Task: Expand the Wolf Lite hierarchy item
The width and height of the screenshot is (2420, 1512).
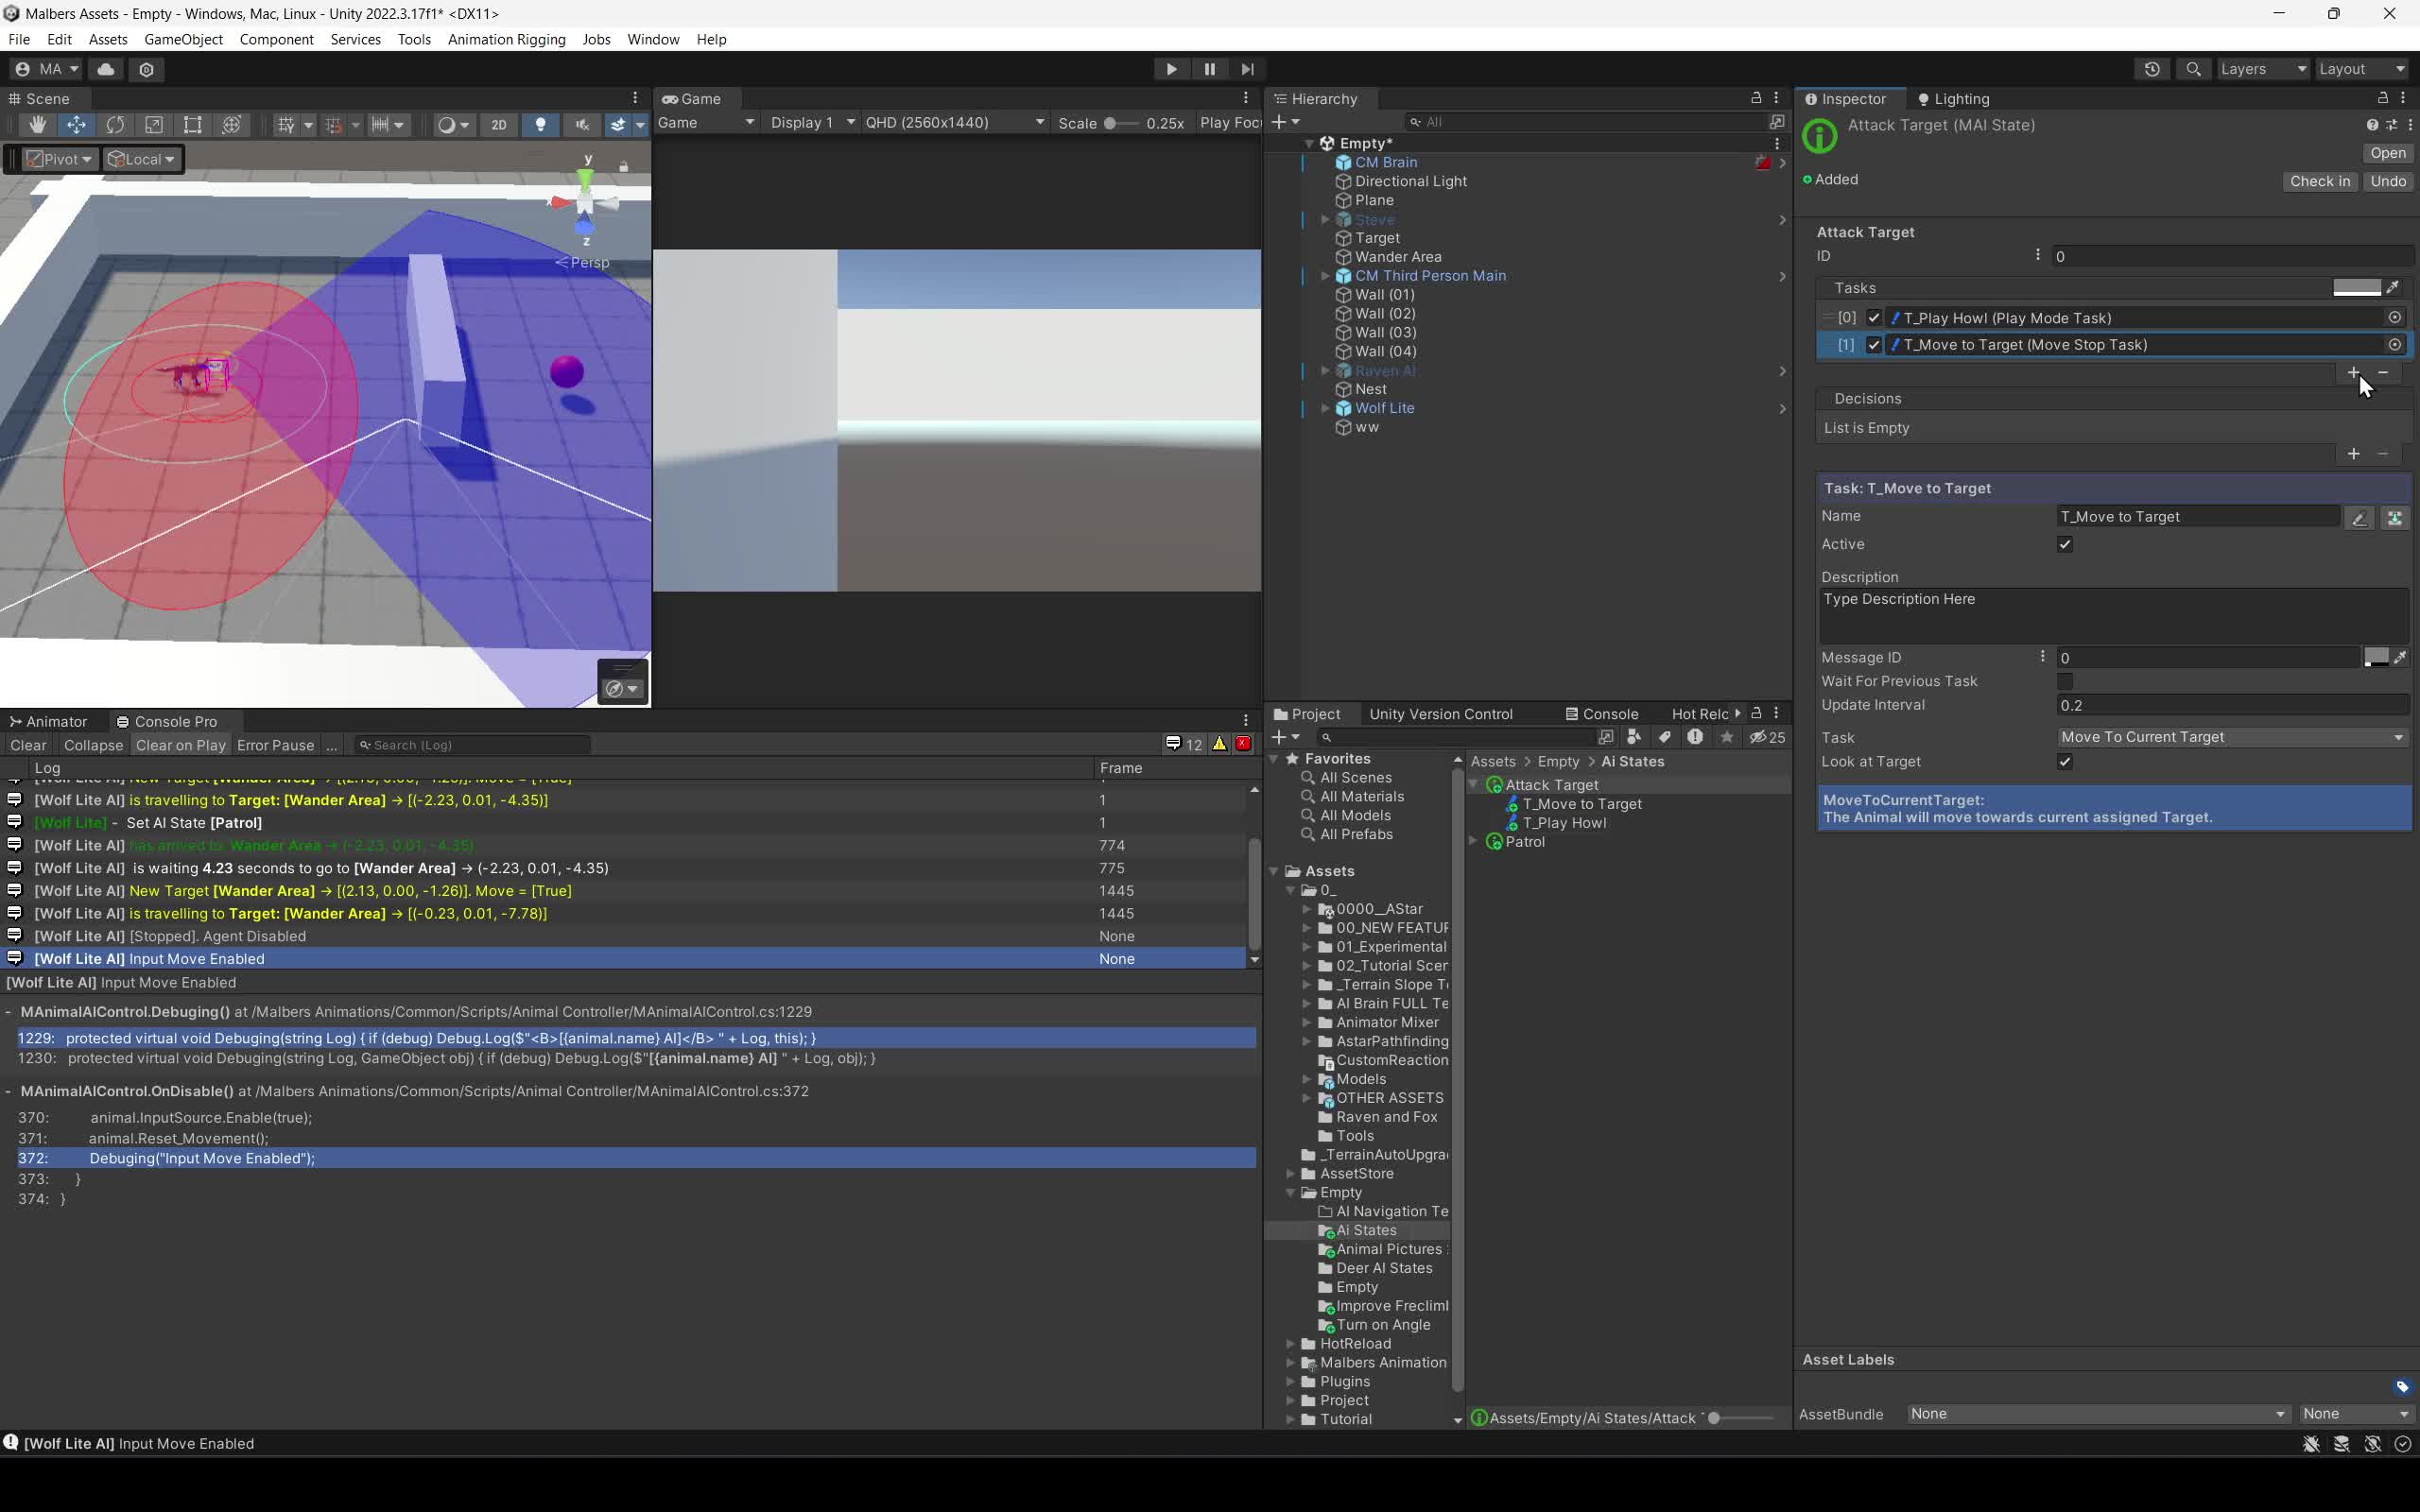Action: [1326, 408]
